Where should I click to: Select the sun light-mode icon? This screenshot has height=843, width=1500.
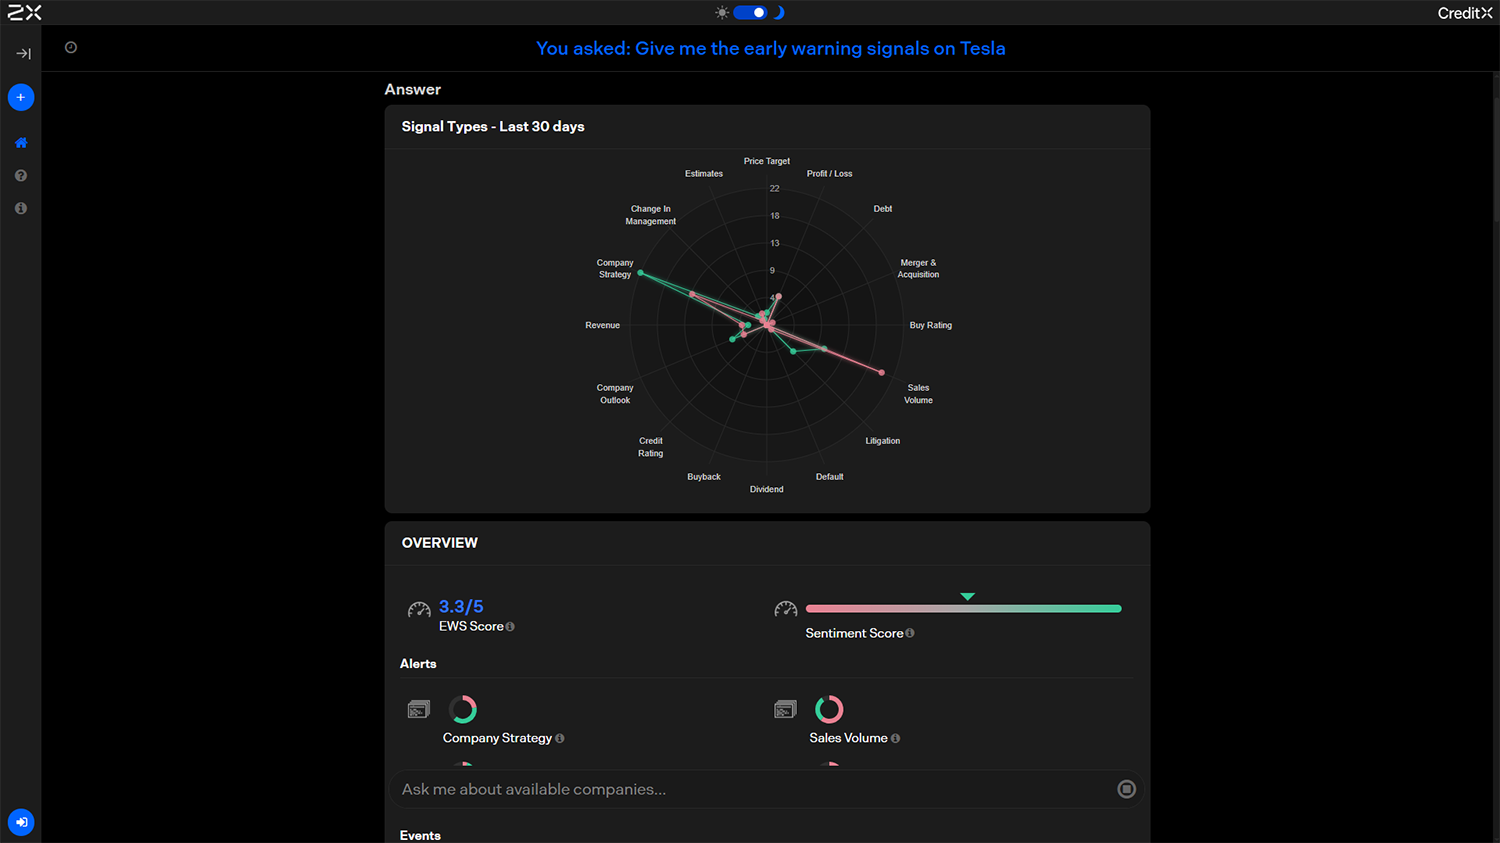722,13
